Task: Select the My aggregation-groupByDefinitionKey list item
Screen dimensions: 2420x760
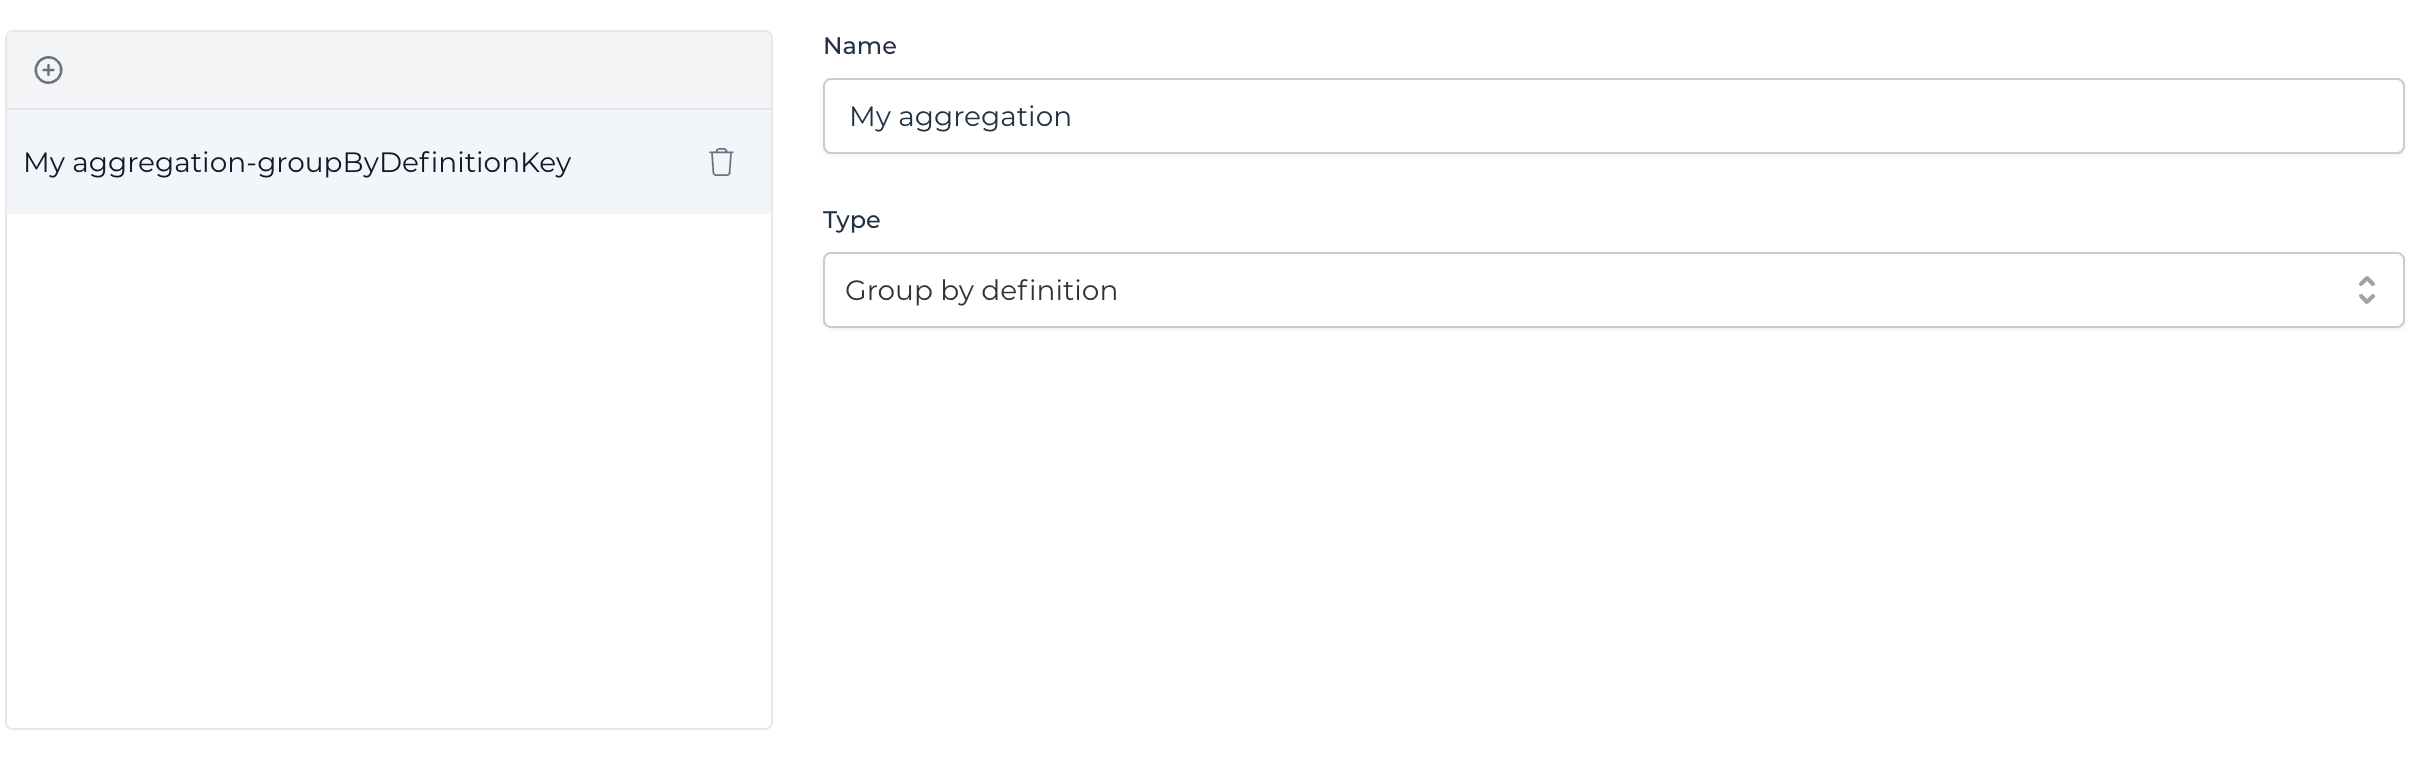Action: click(297, 162)
